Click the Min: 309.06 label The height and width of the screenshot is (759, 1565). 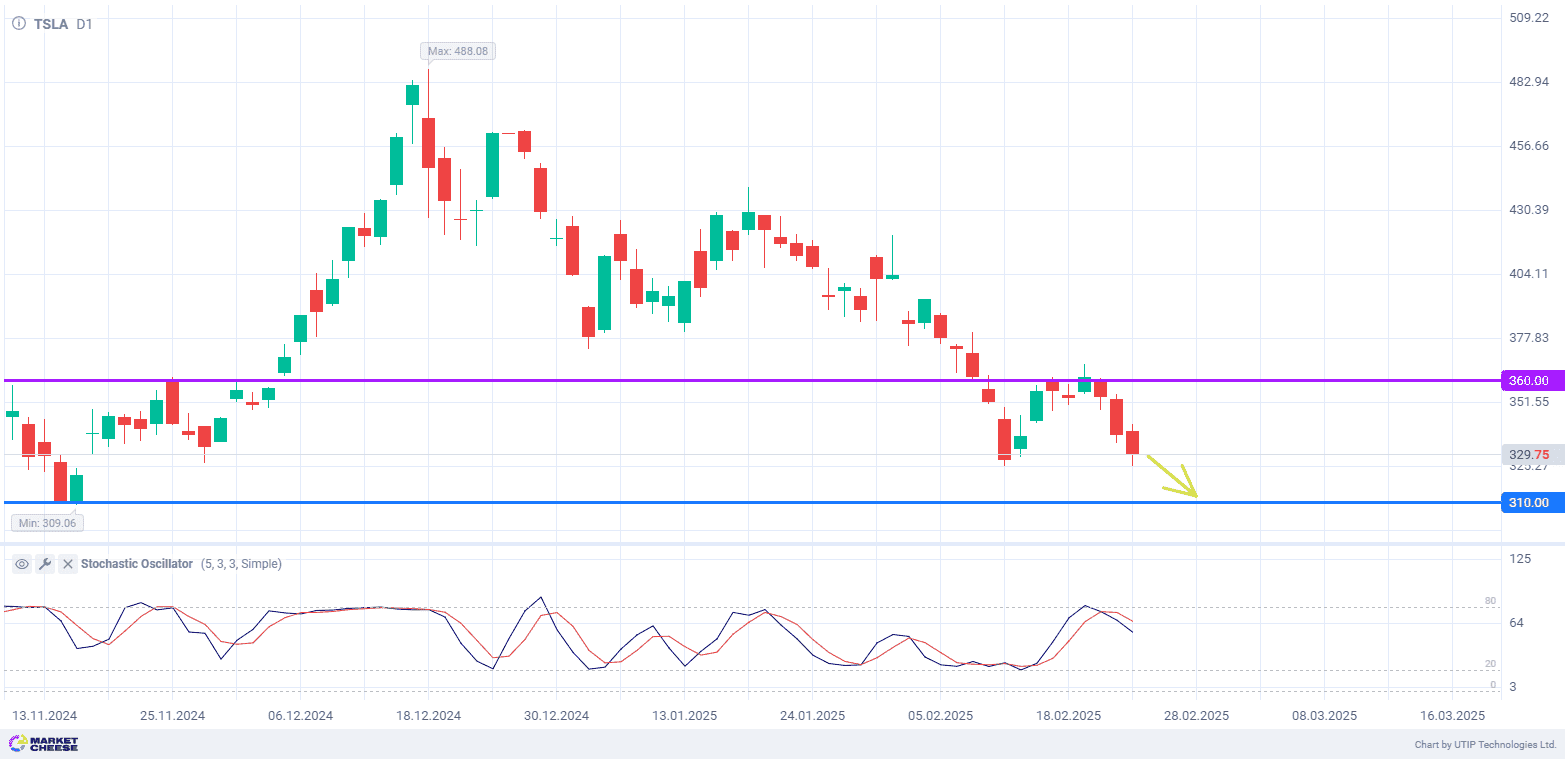(x=47, y=522)
